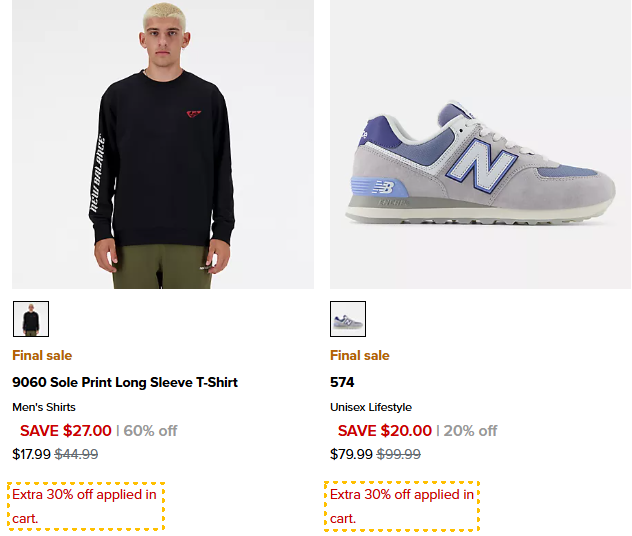Open the long sleeve T-shirt product photo

point(163,145)
